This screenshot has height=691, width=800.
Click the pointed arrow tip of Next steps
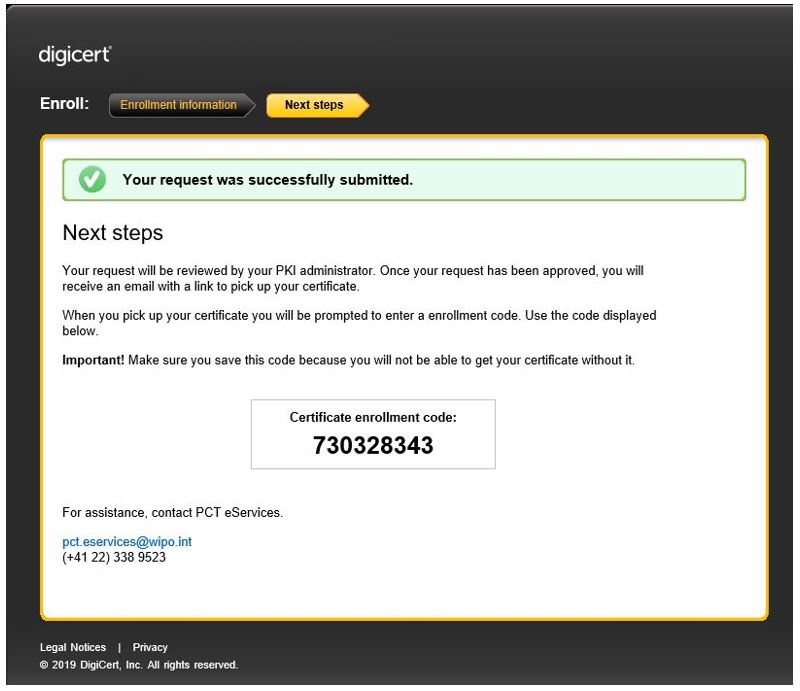pyautogui.click(x=363, y=105)
